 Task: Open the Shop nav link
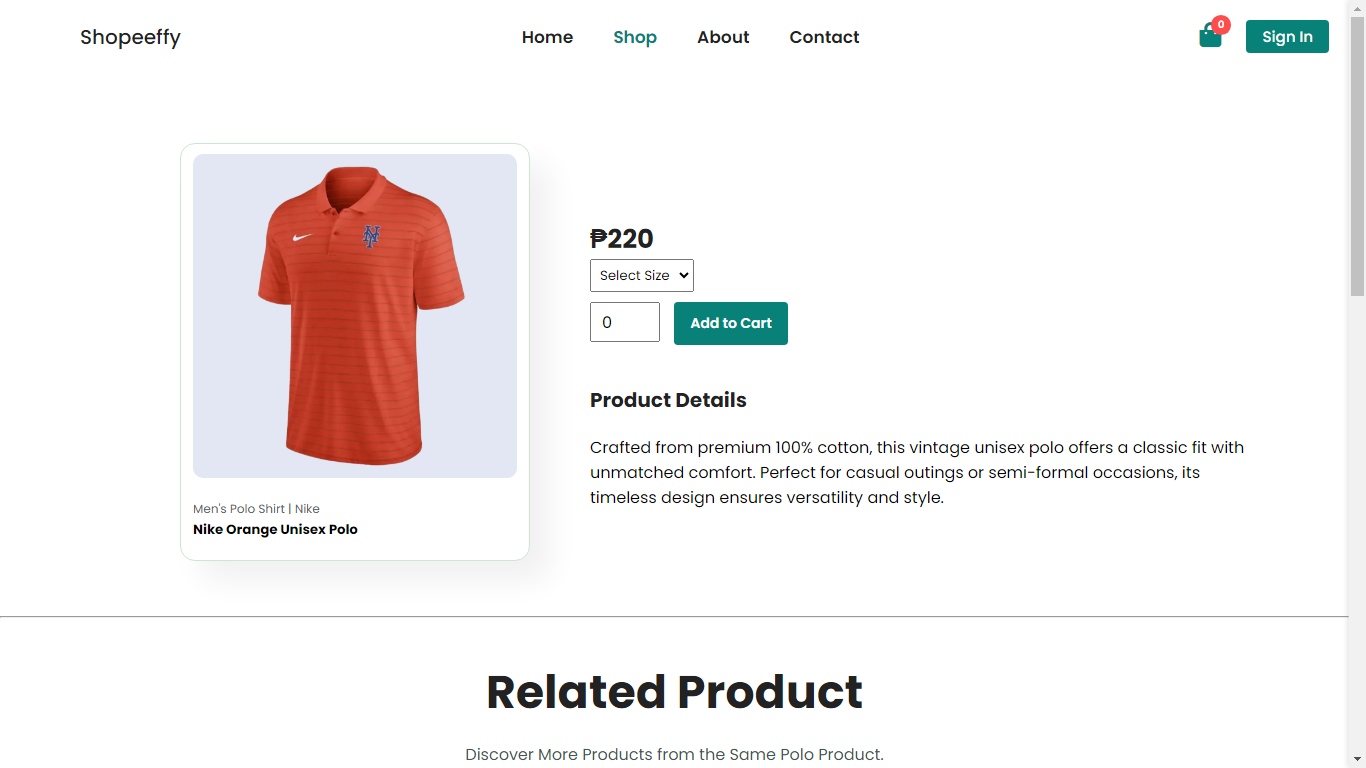(635, 37)
